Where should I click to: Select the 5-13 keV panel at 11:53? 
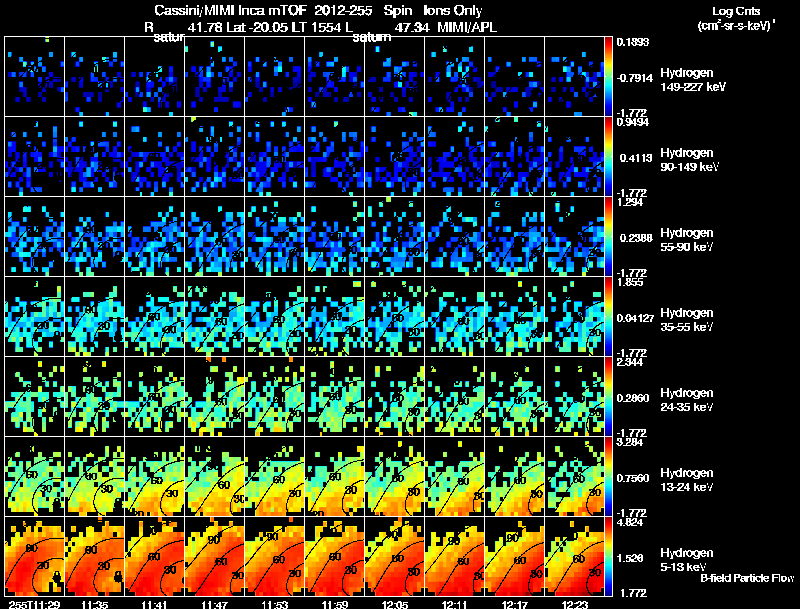[x=274, y=556]
